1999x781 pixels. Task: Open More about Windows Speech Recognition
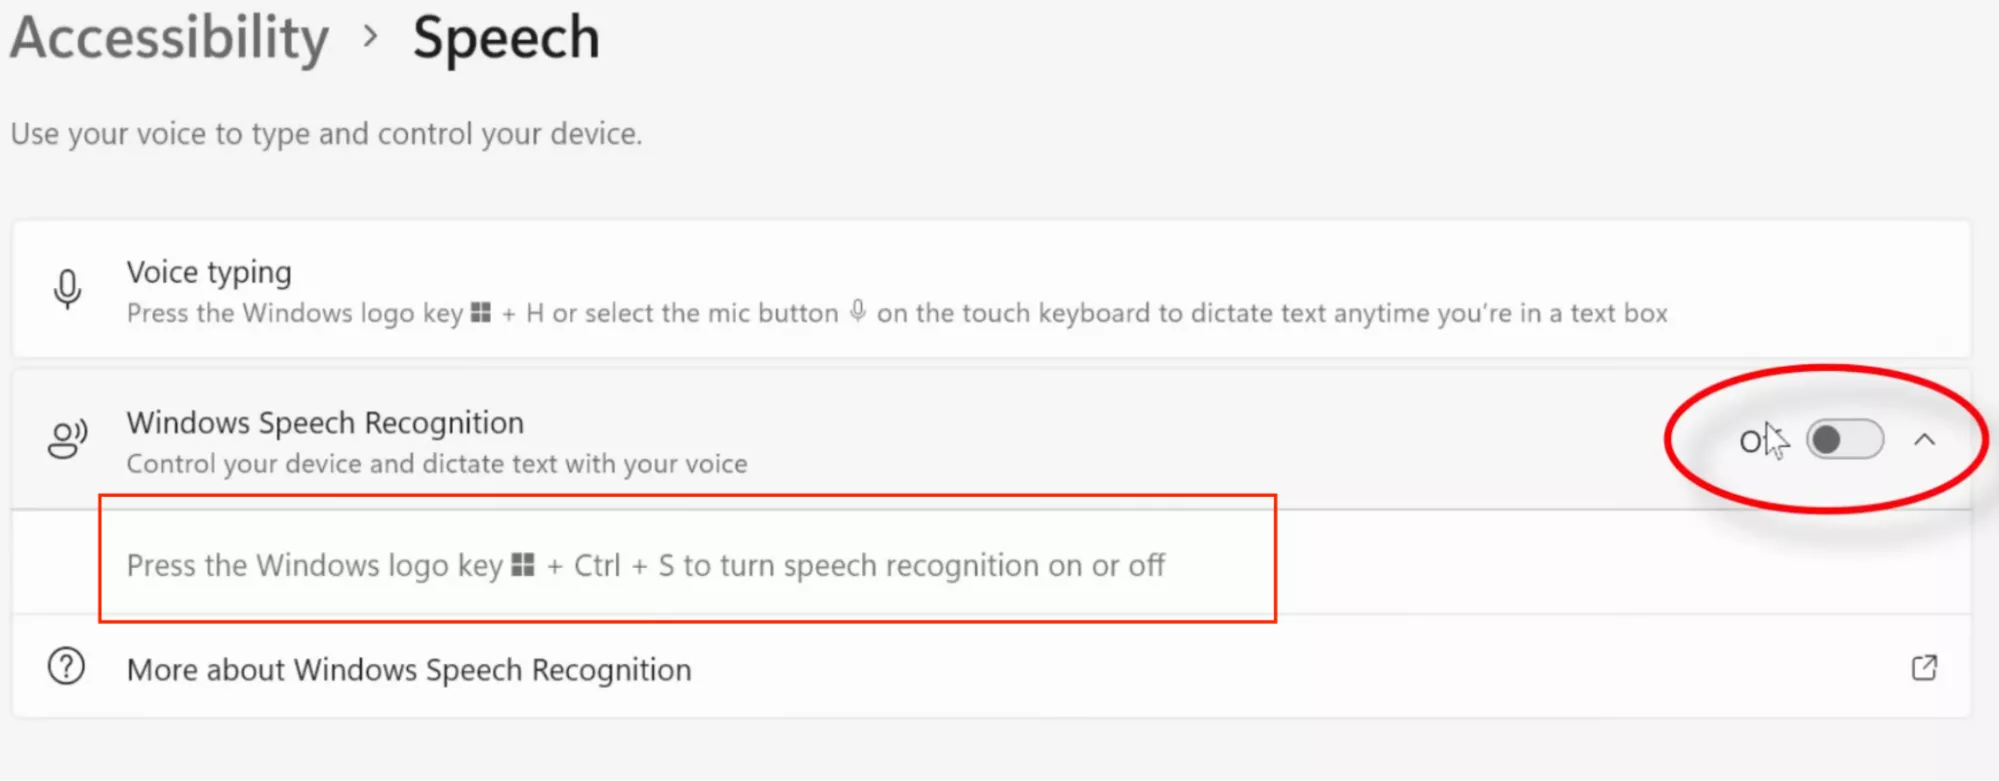click(x=408, y=669)
